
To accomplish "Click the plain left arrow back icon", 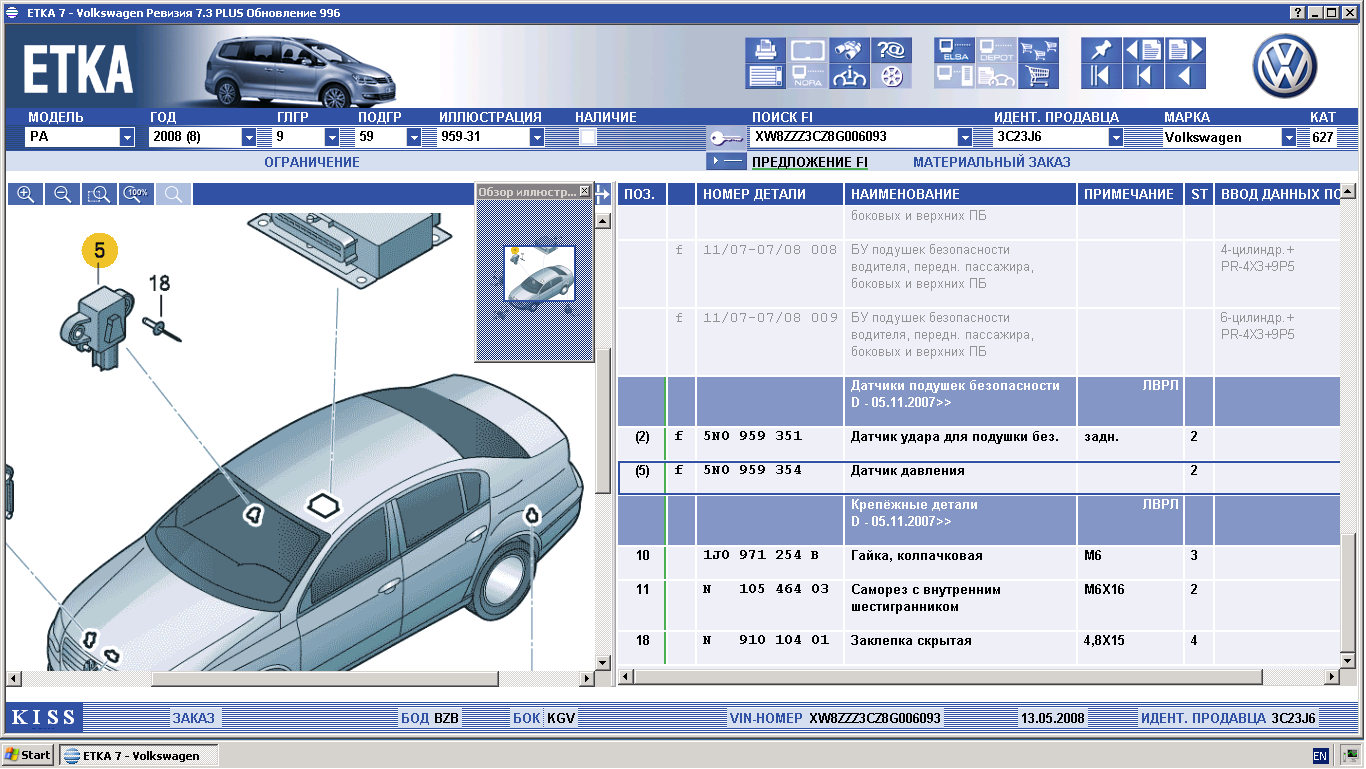I will 1185,76.
